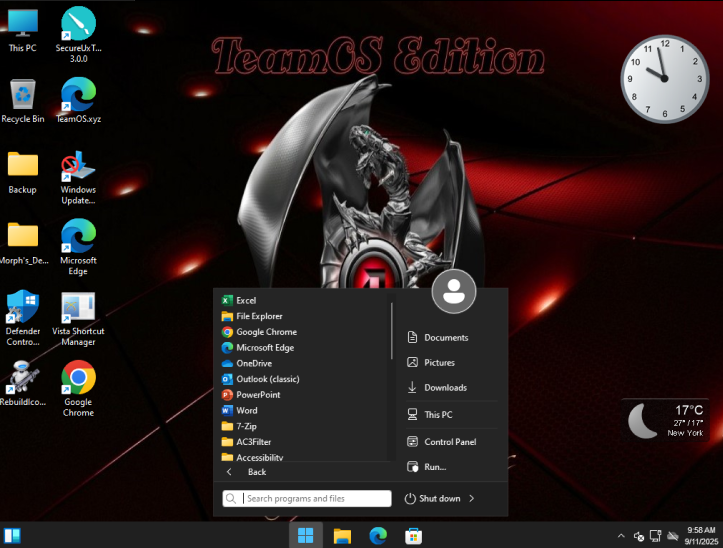The width and height of the screenshot is (723, 548).
Task: Click the Shut down button
Action: [433, 499]
